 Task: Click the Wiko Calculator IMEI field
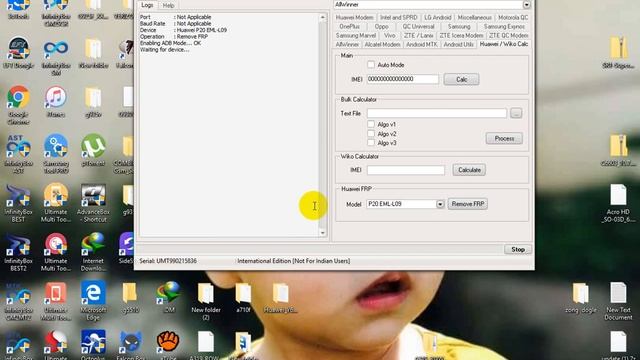coord(406,170)
